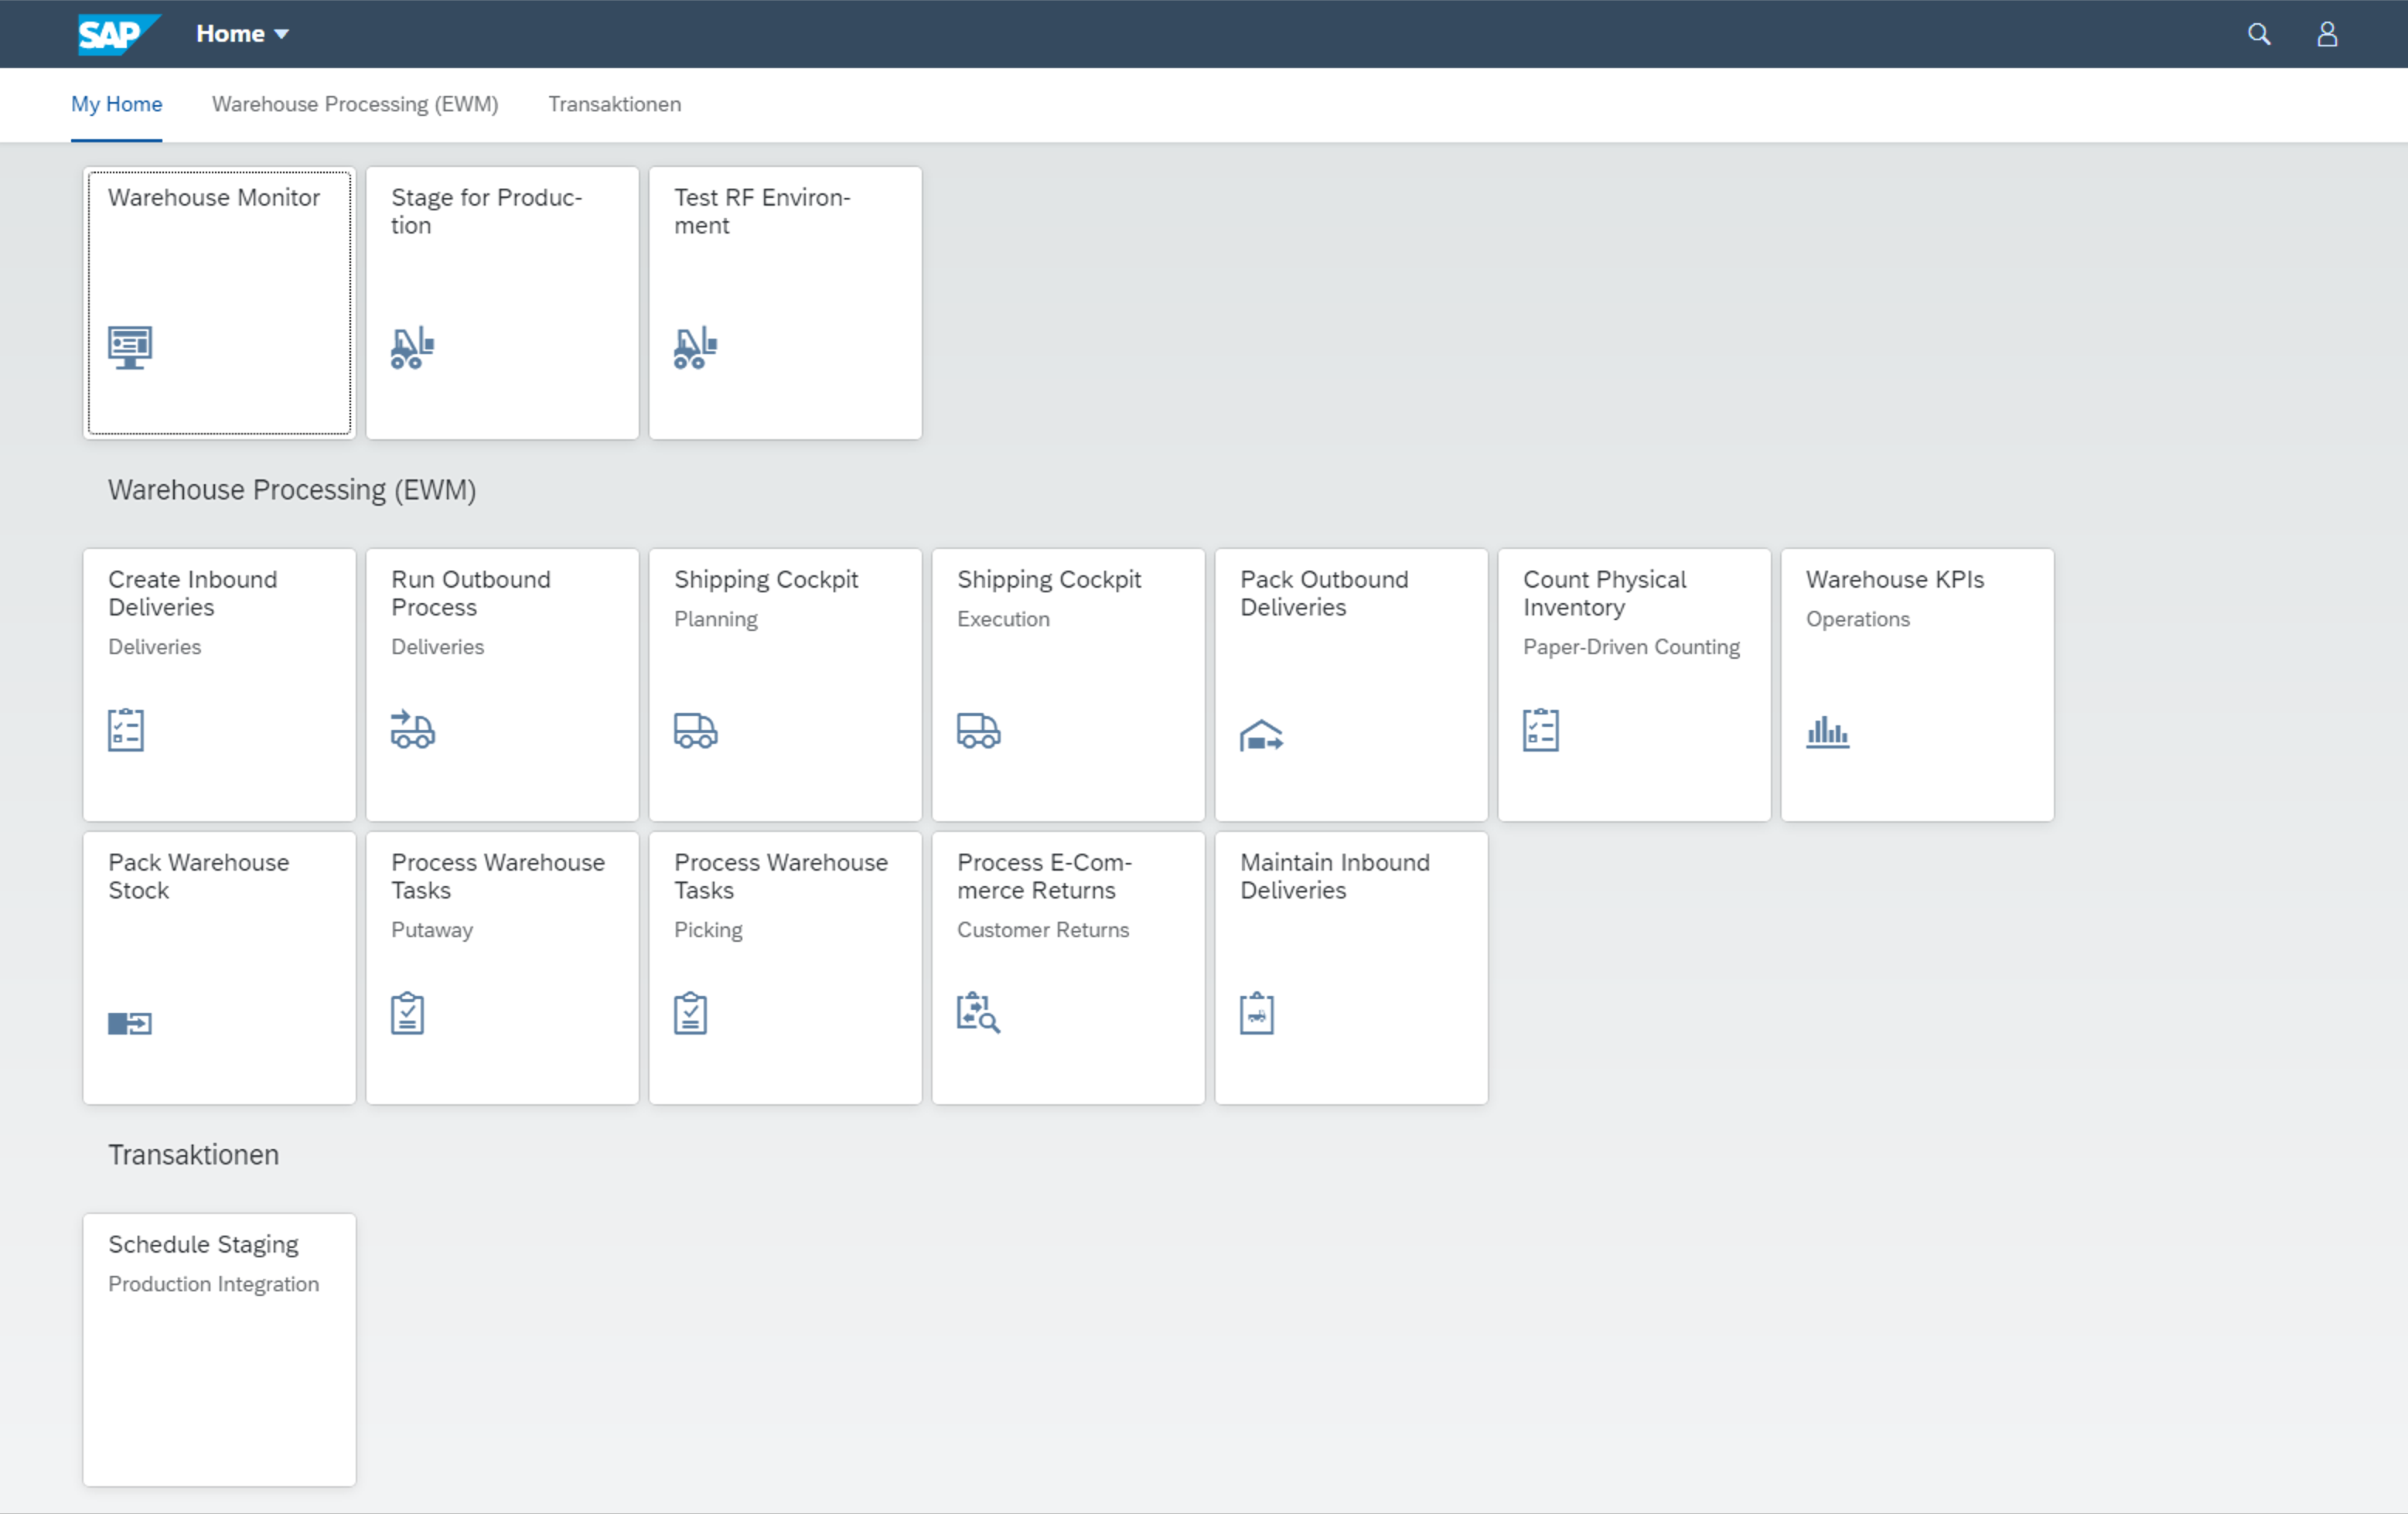2408x1514 pixels.
Task: Click the Run Outbound Process truck icon
Action: click(412, 729)
